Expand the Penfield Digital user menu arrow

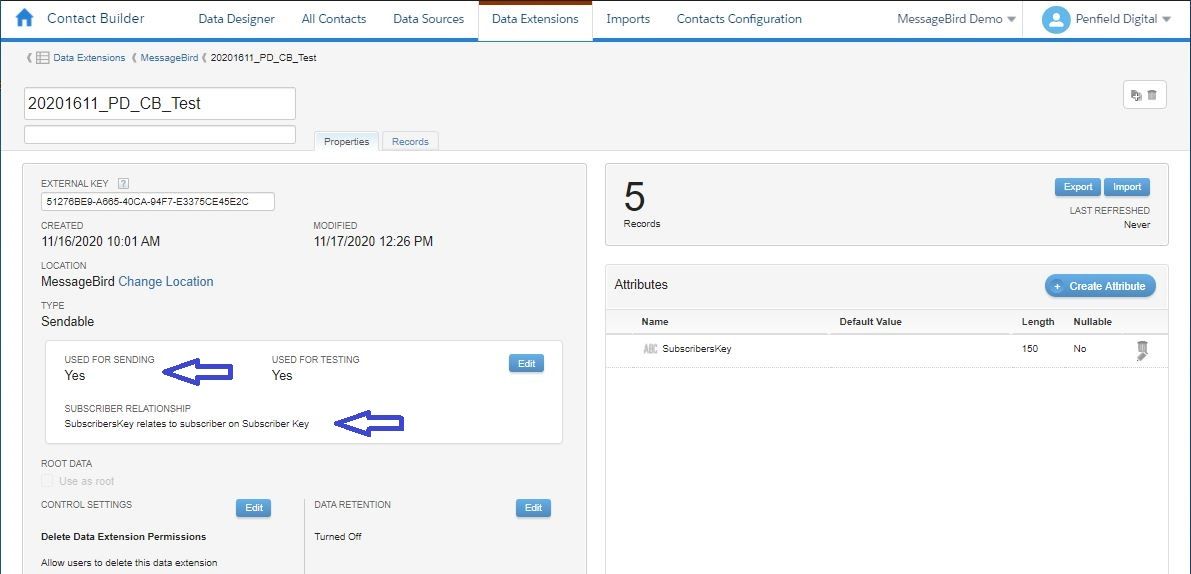pyautogui.click(x=1166, y=20)
